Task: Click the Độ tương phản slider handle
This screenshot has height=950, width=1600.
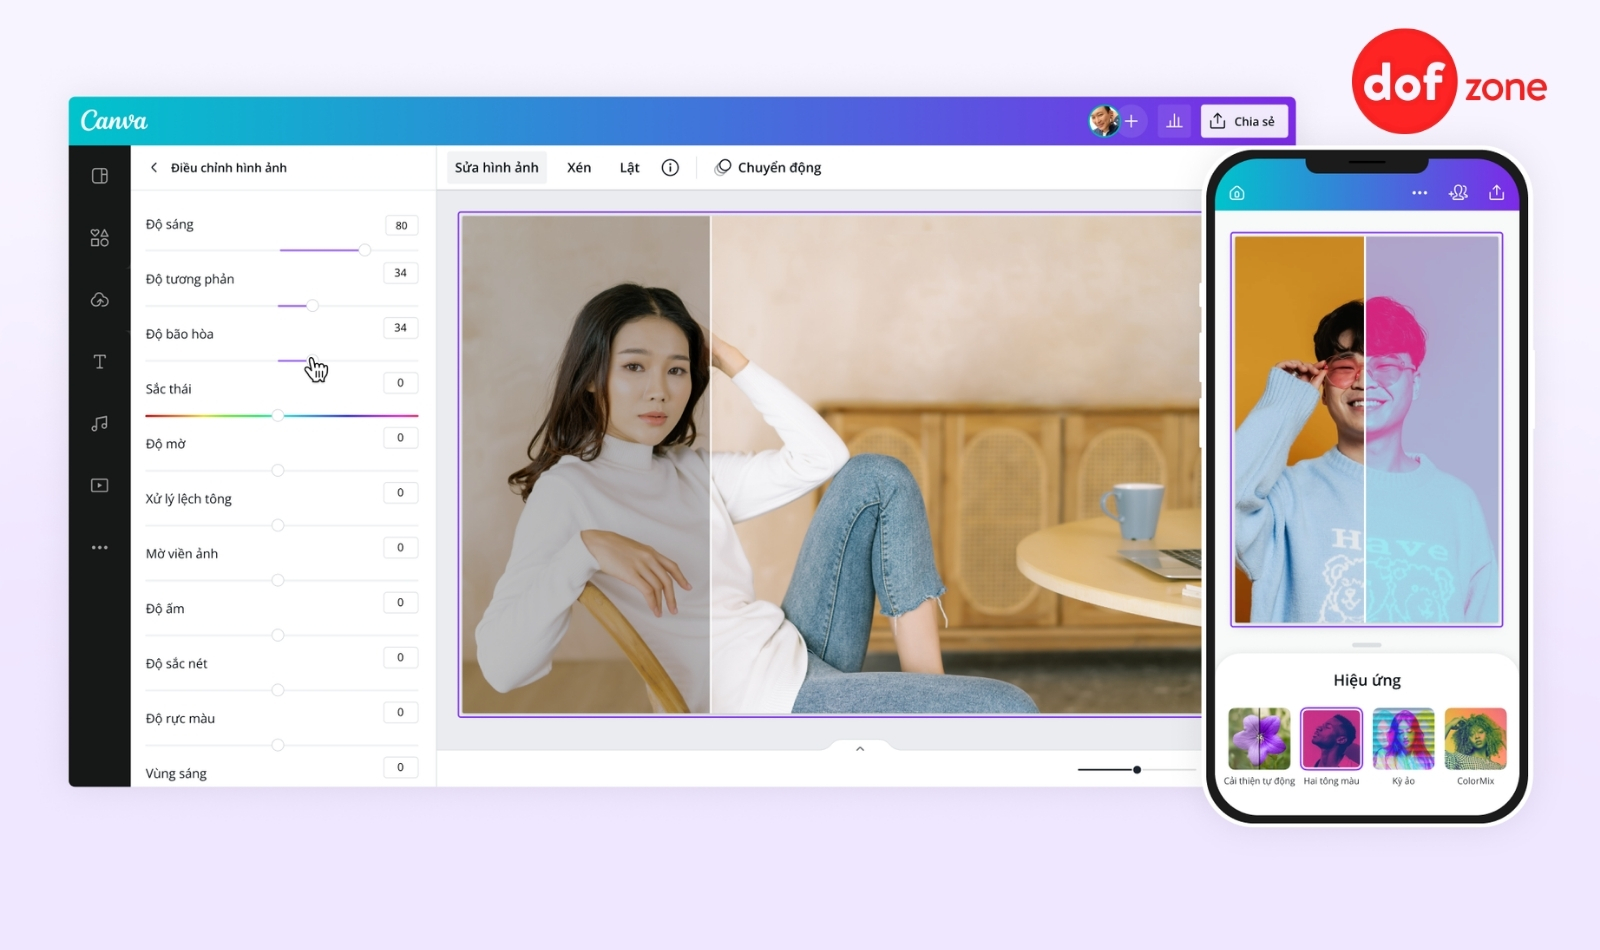Action: [312, 305]
